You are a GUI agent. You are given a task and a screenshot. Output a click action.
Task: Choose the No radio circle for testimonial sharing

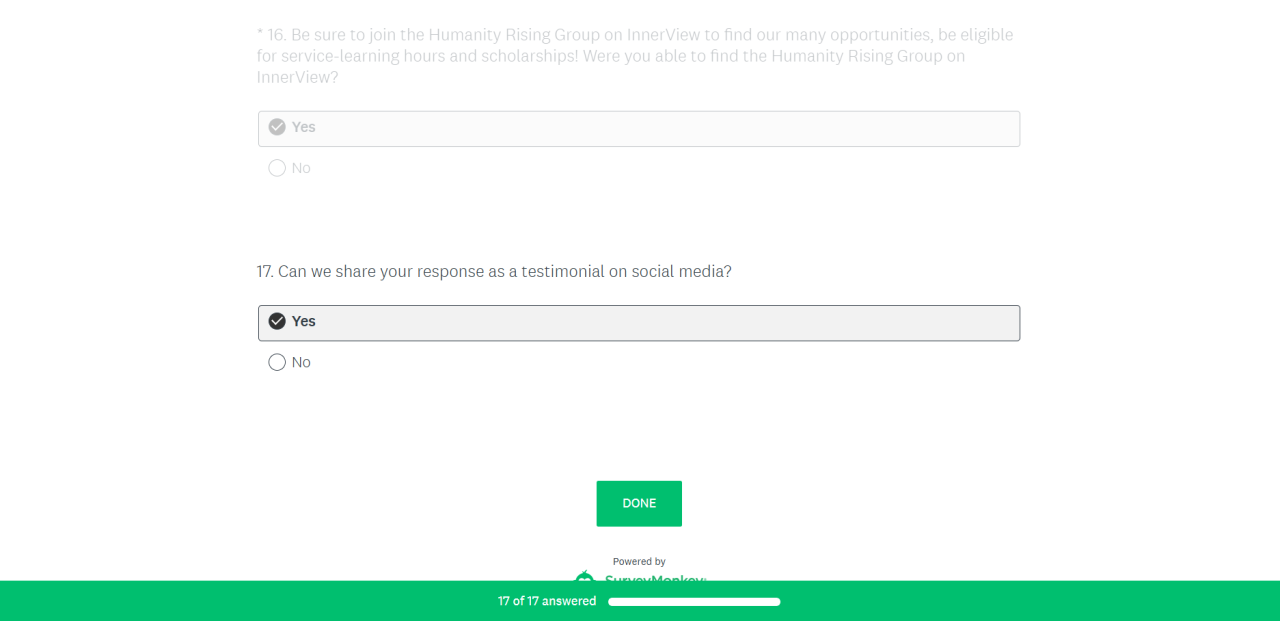[277, 362]
